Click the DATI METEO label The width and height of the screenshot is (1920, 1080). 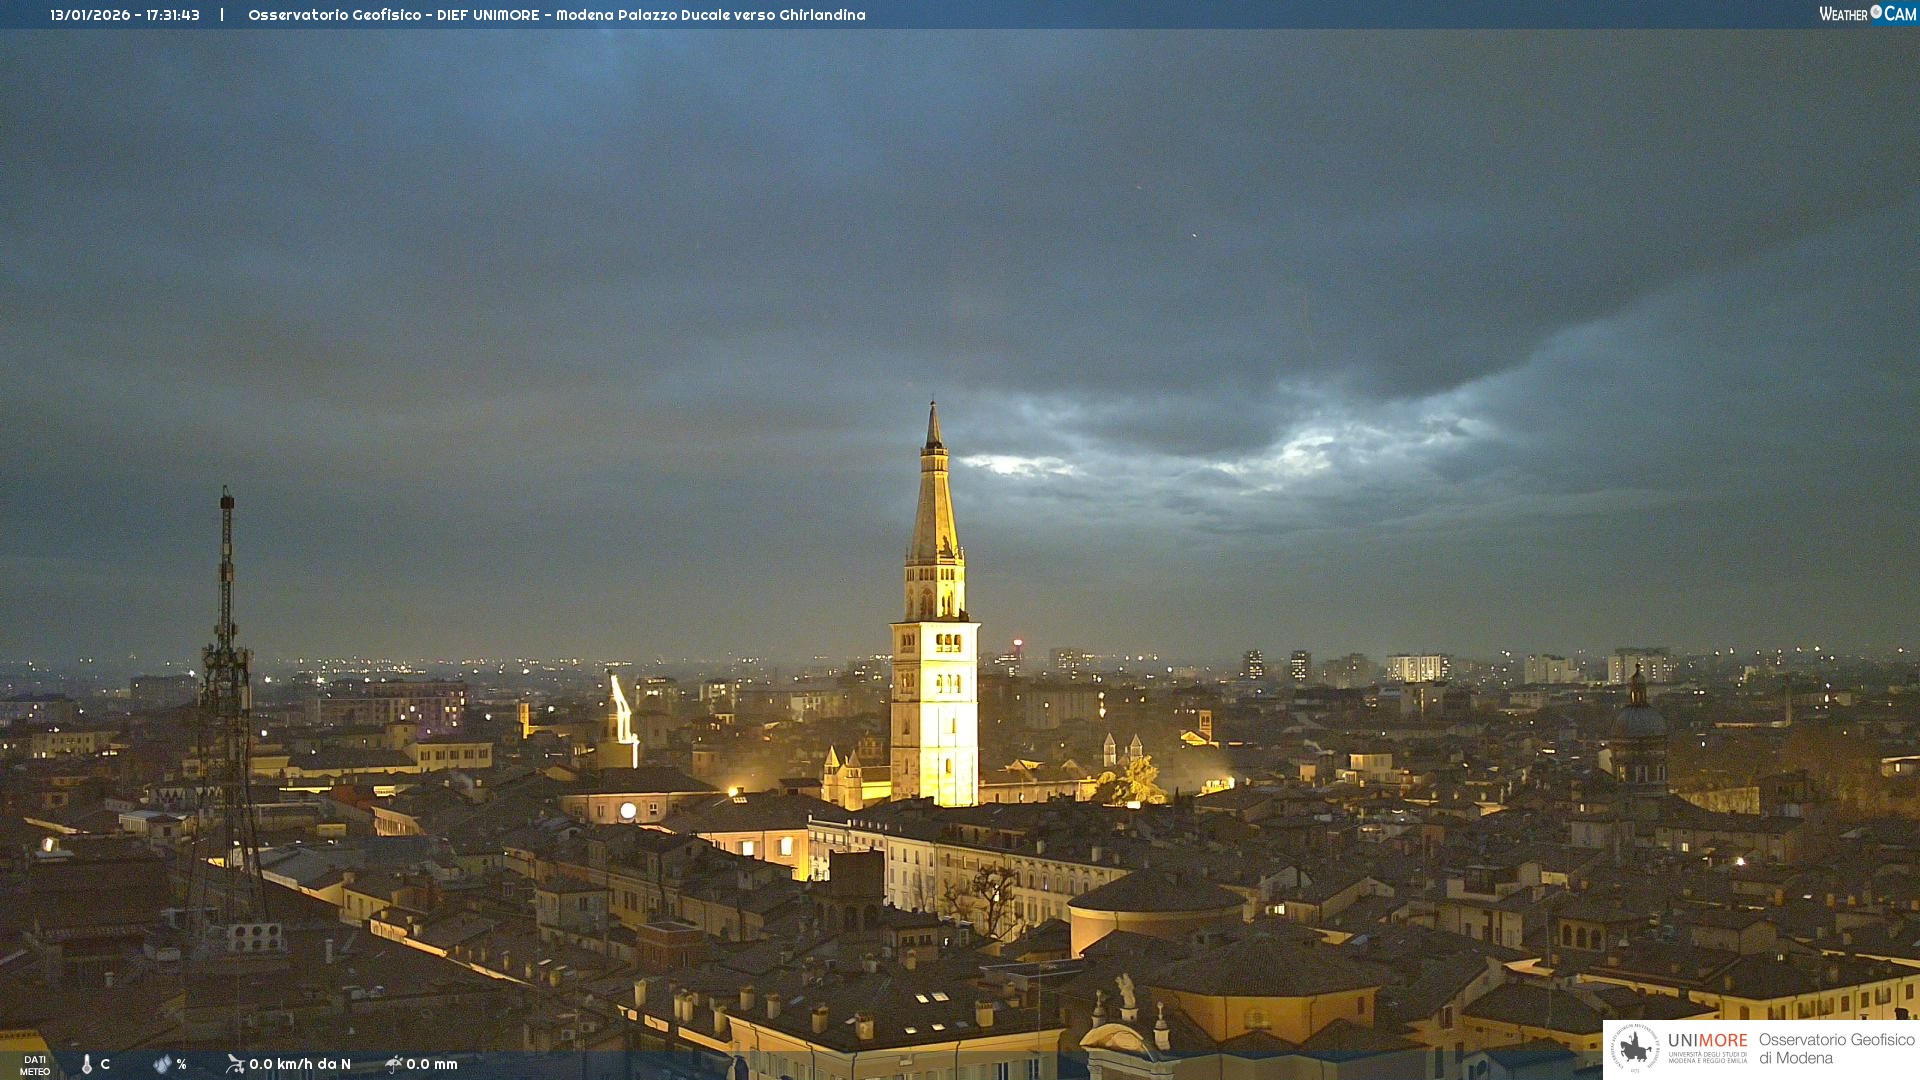[x=35, y=1065]
